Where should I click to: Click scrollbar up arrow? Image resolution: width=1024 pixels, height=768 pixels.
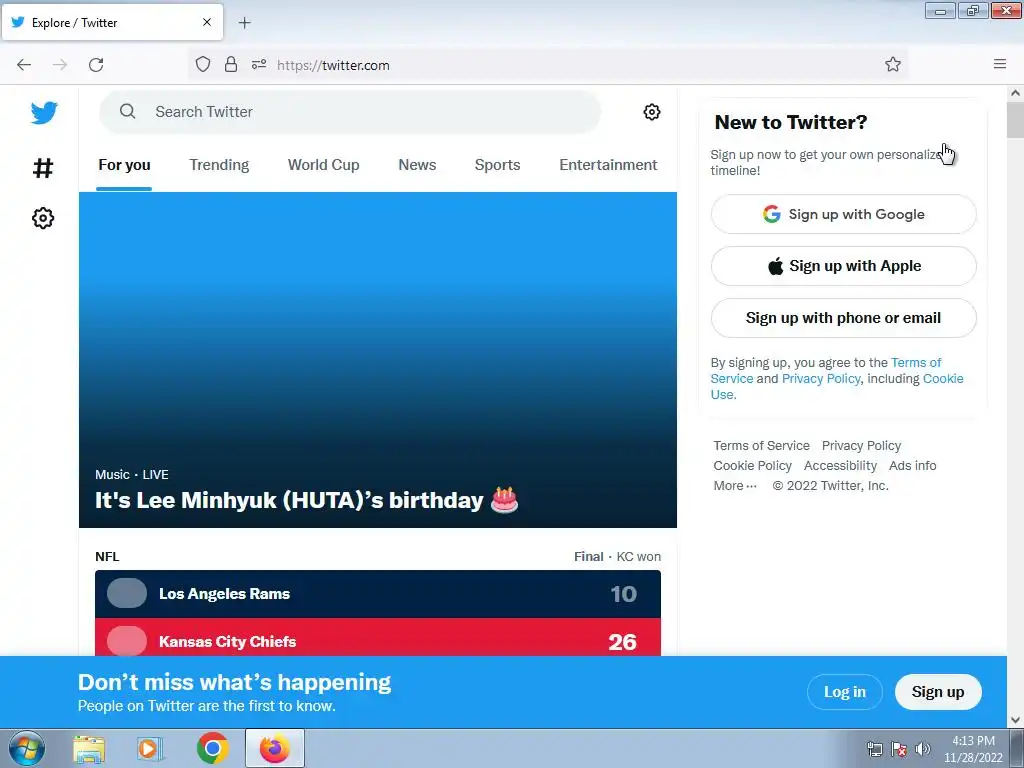pyautogui.click(x=1015, y=93)
